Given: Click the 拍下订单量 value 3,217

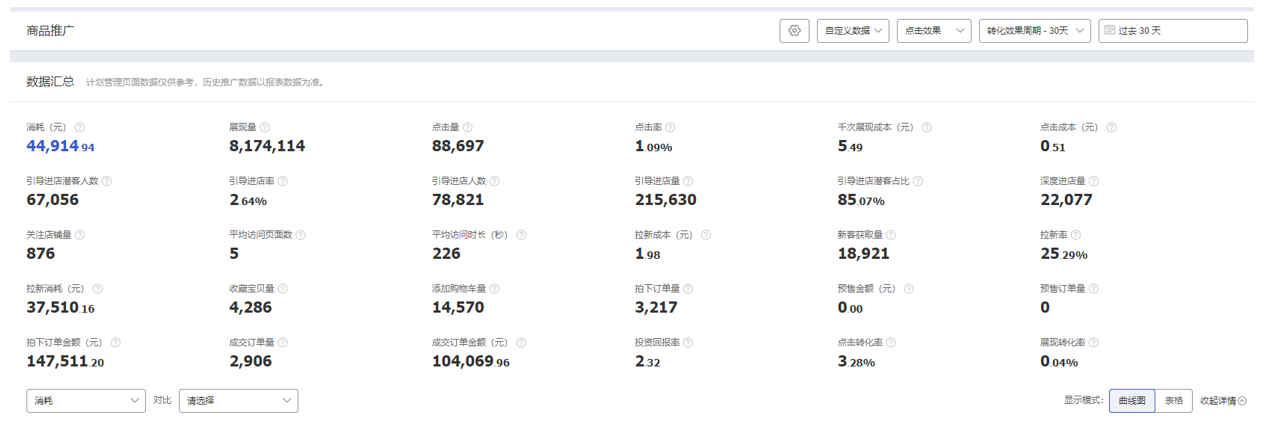Looking at the screenshot, I should coord(656,308).
